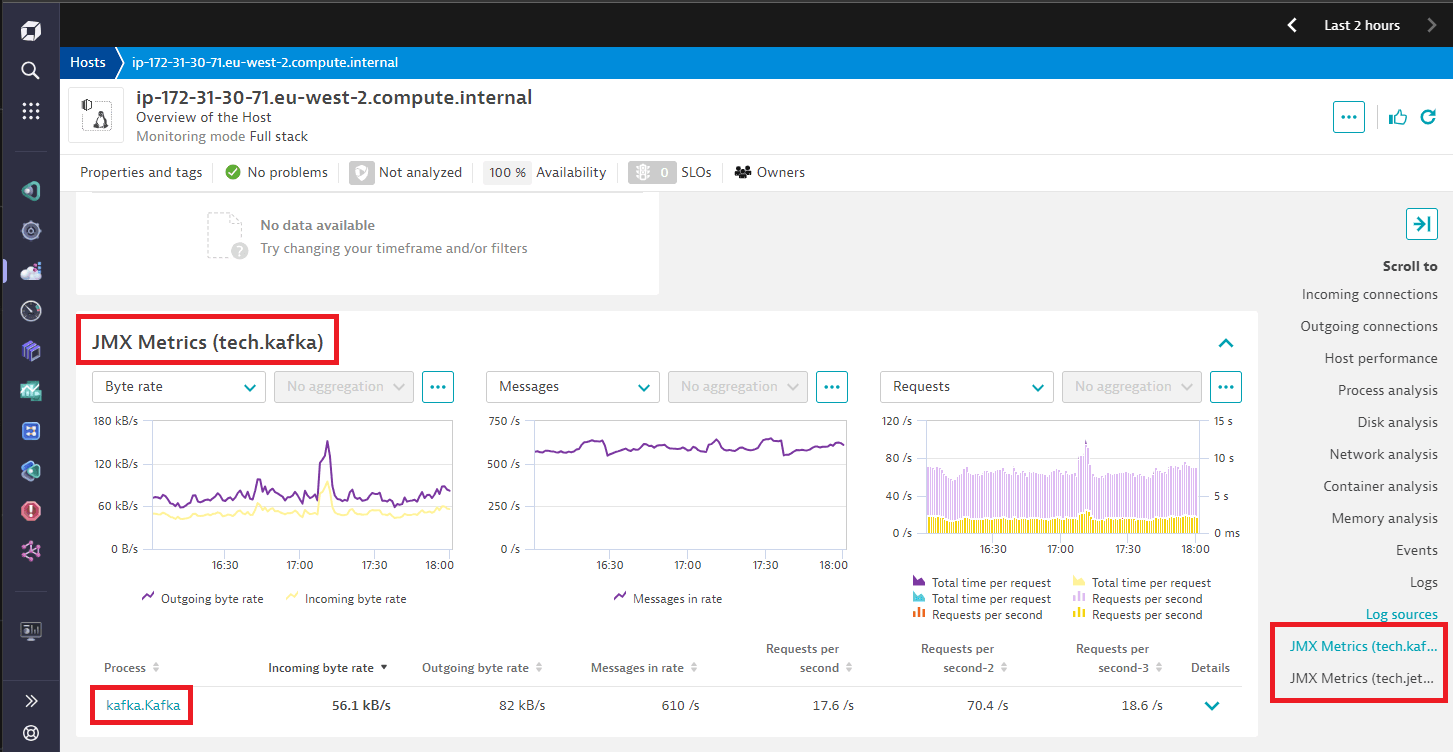Screen dimensions: 1453x752
Task: Jump to Process analysis section
Action: (x=1388, y=390)
